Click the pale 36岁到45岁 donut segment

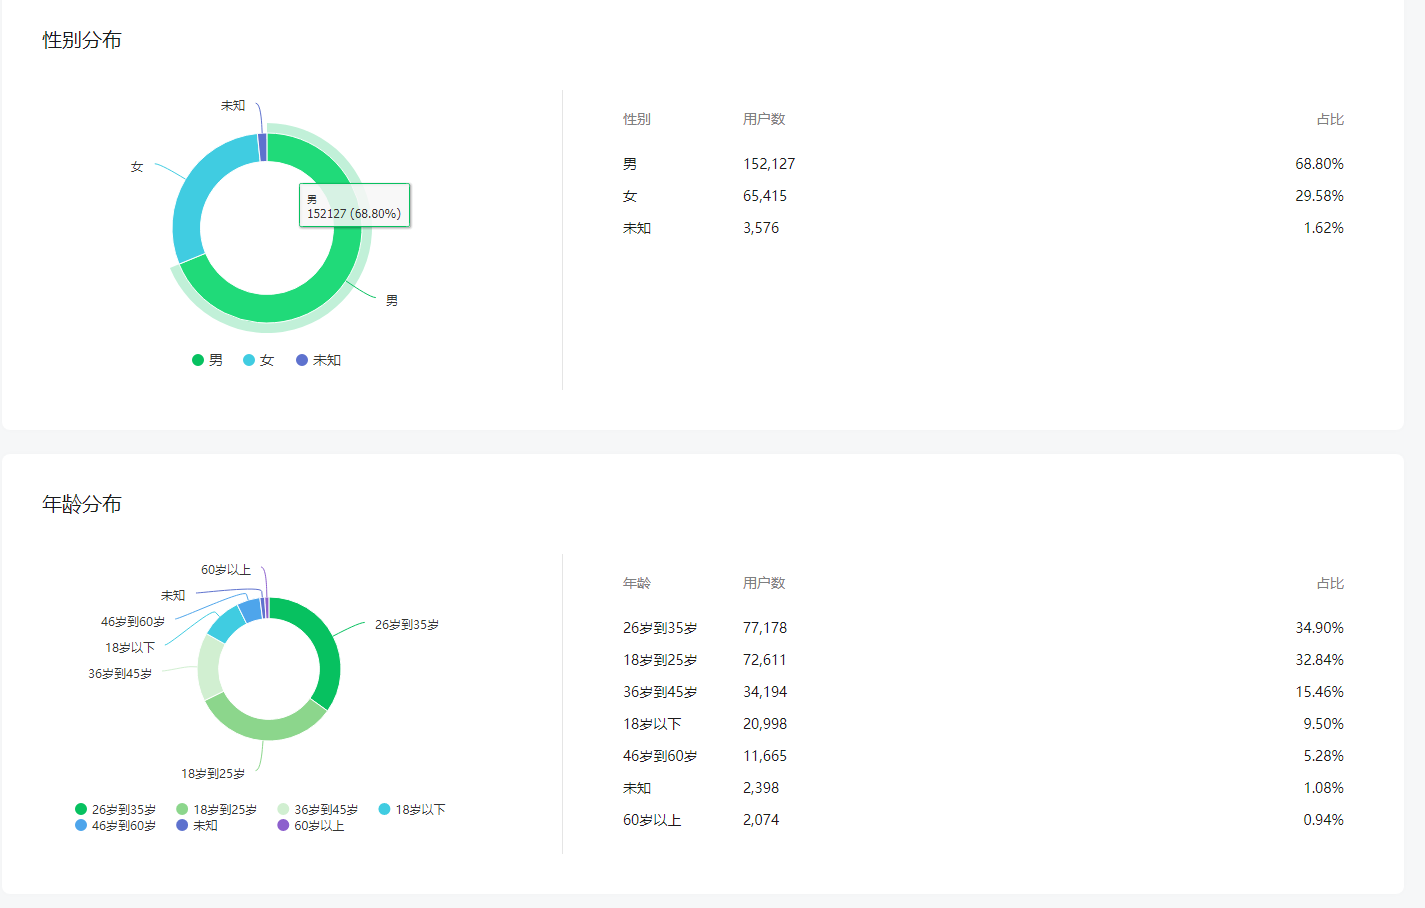pyautogui.click(x=209, y=667)
